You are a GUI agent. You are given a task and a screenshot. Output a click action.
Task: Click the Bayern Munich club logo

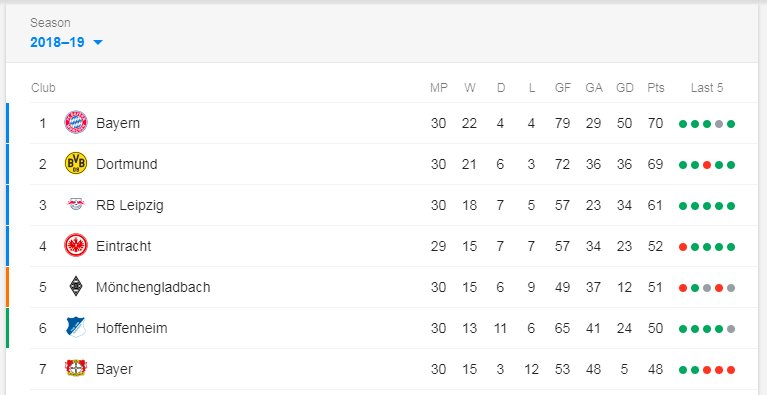[x=76, y=122]
